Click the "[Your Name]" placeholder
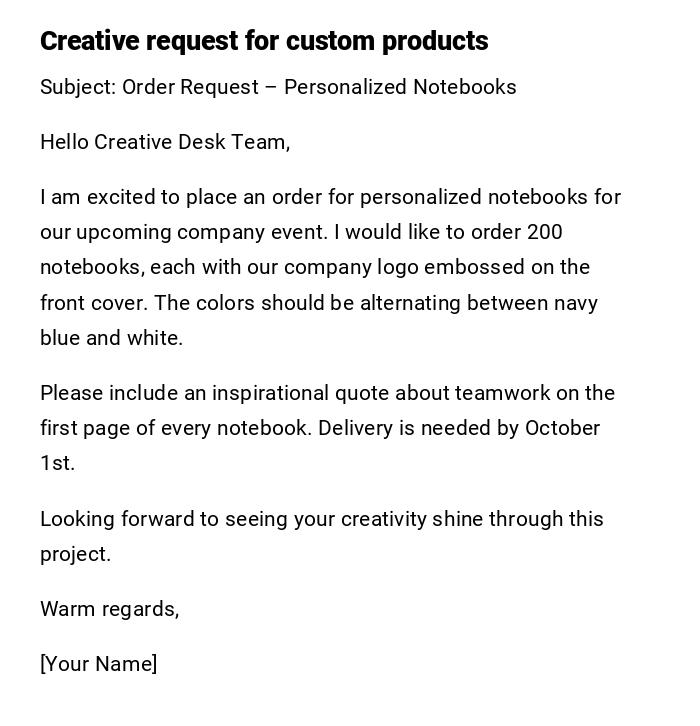This screenshot has height=726, width=700. (98, 664)
